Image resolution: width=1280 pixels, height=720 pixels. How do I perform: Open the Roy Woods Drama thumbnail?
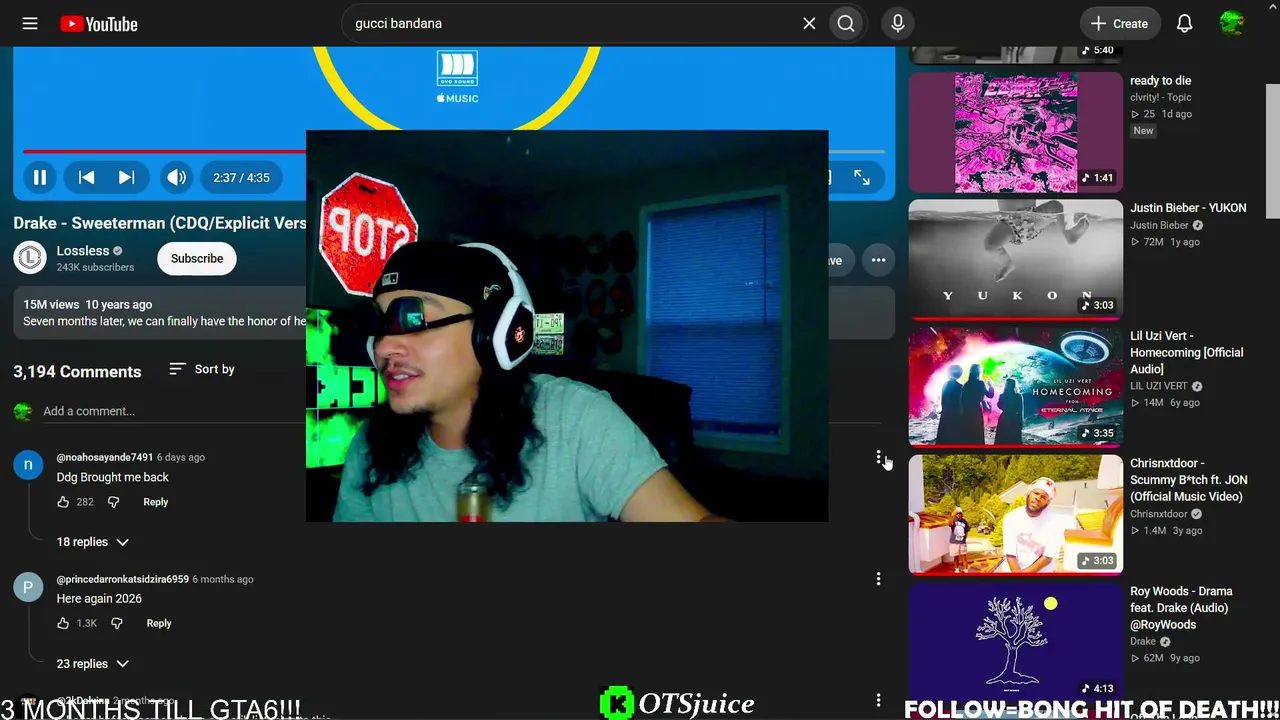[x=1016, y=642]
